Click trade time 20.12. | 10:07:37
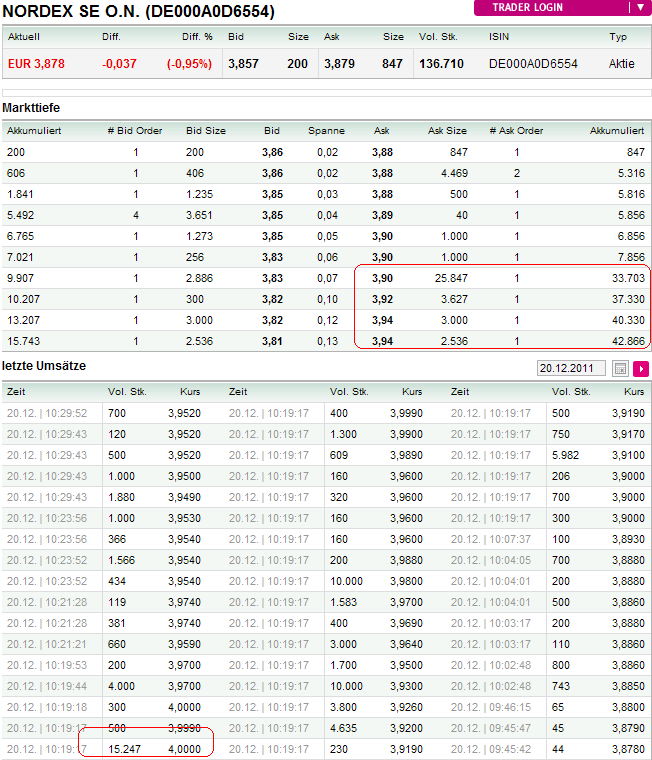652x760 pixels. coord(491,539)
